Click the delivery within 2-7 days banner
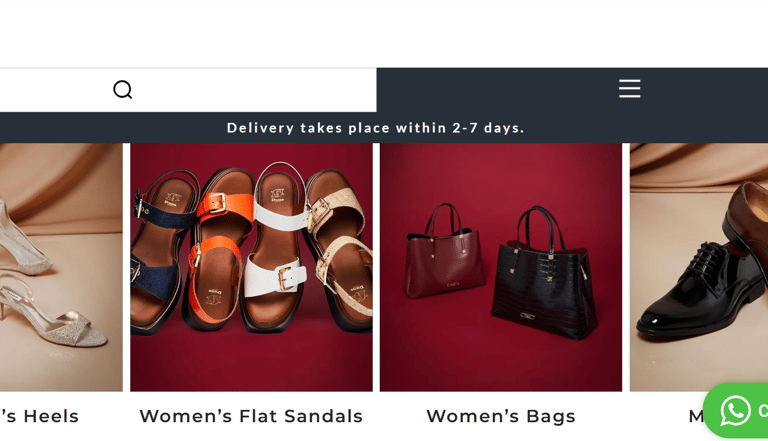Image resolution: width=768 pixels, height=441 pixels. 375,128
